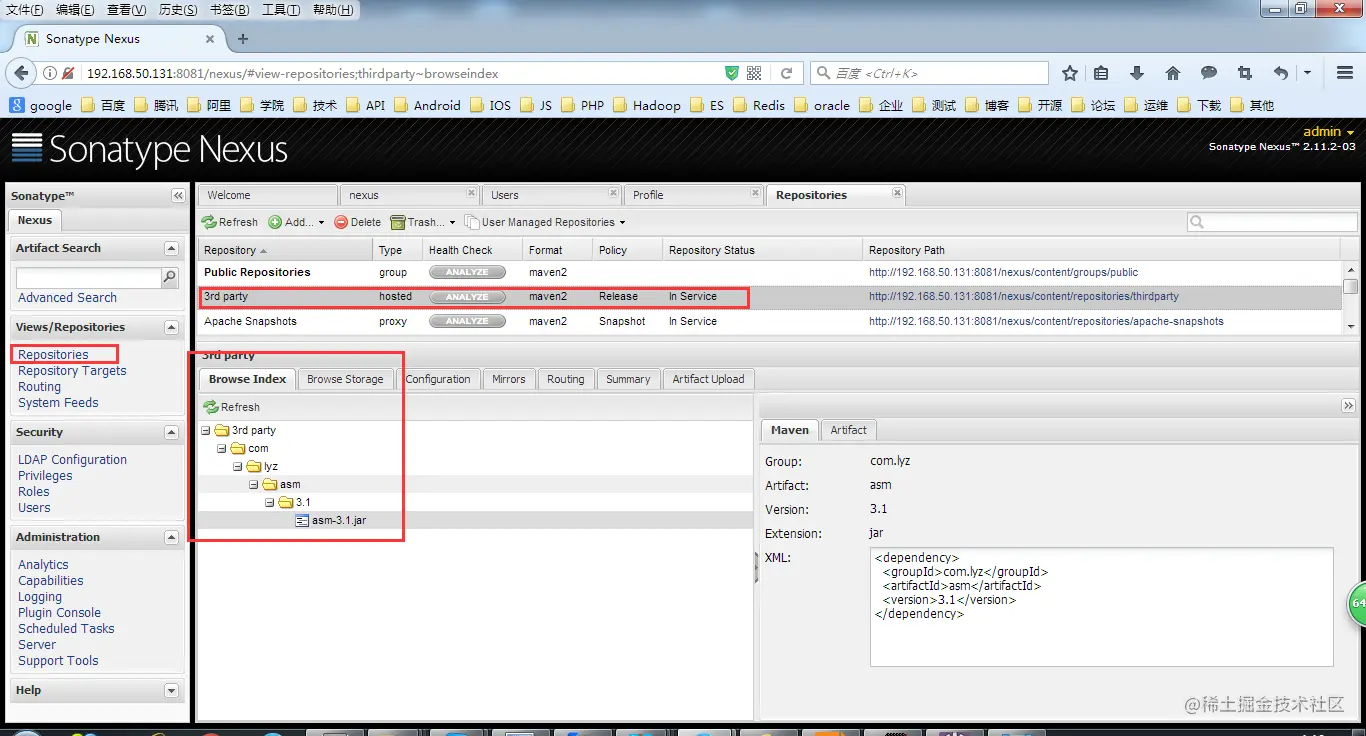
Task: Collapse the asm folder node
Action: [x=254, y=484]
